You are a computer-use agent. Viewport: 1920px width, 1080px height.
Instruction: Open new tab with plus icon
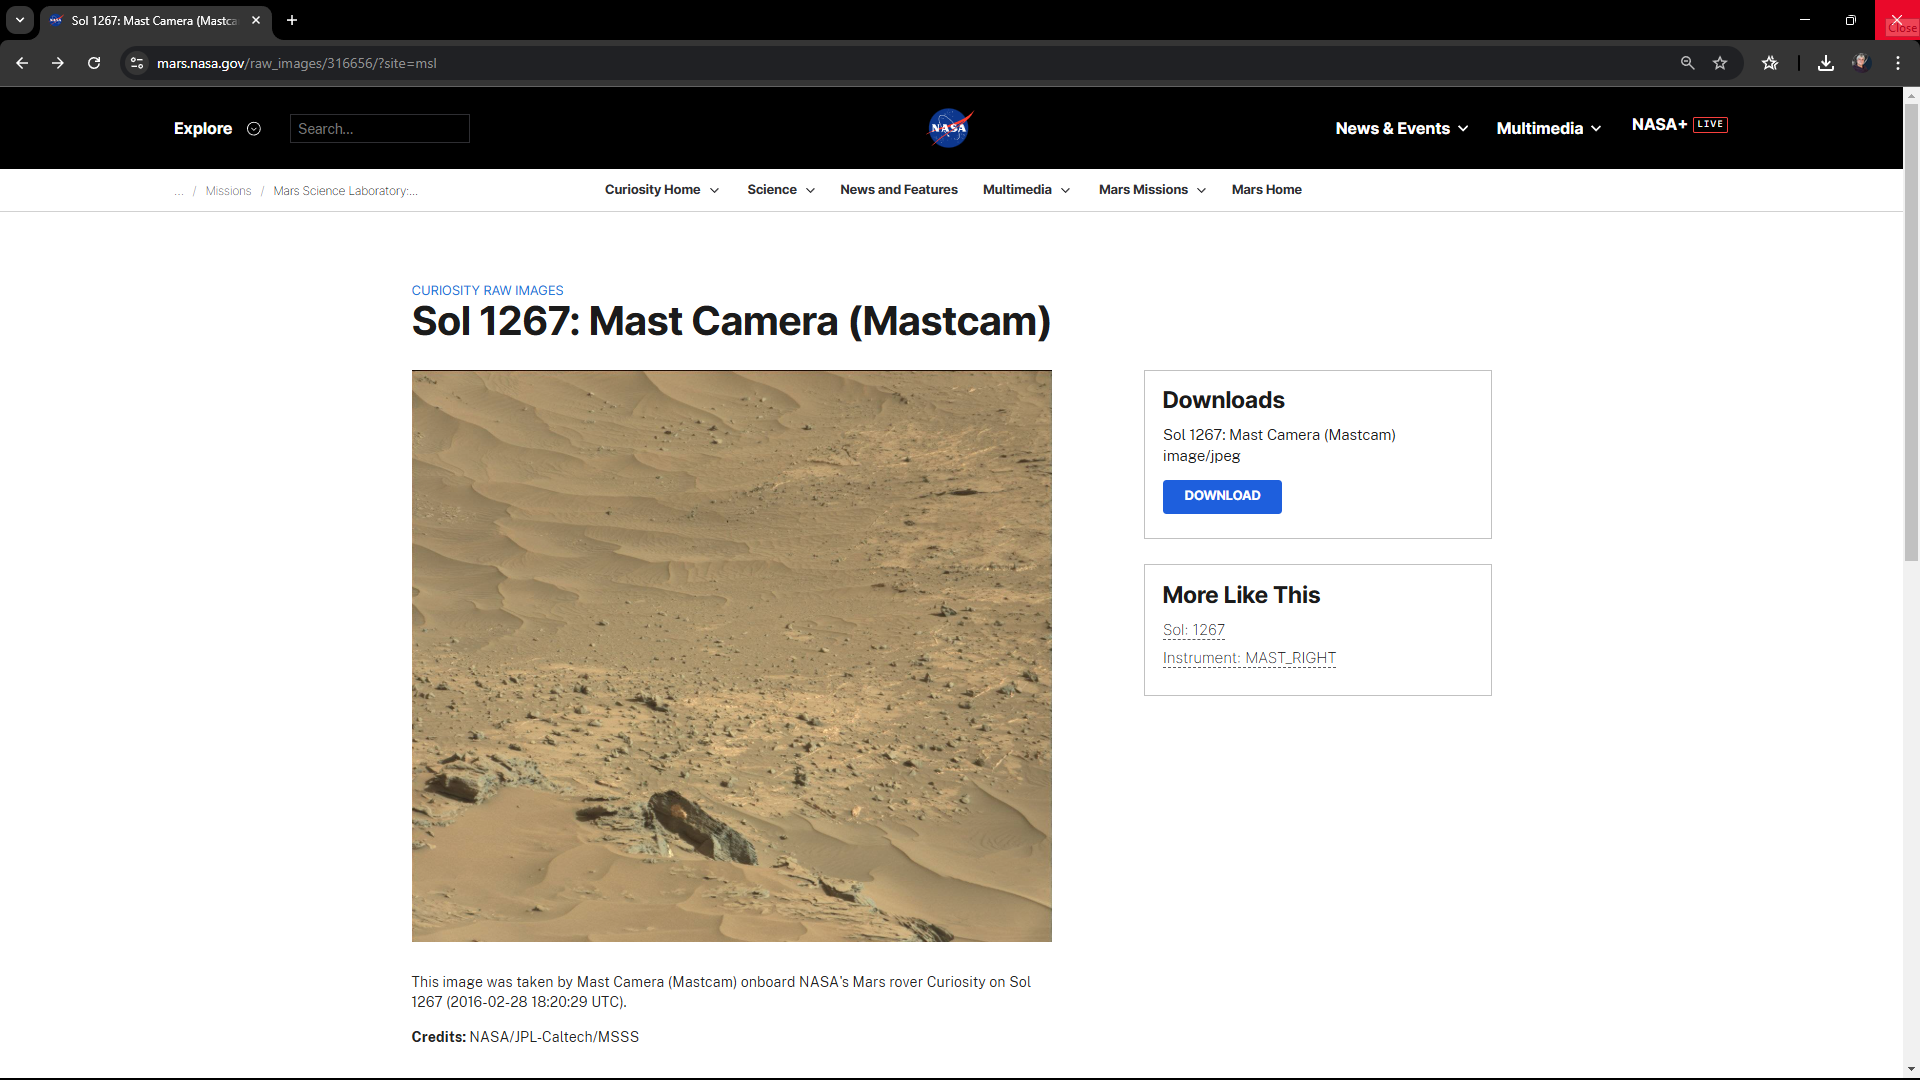tap(292, 20)
